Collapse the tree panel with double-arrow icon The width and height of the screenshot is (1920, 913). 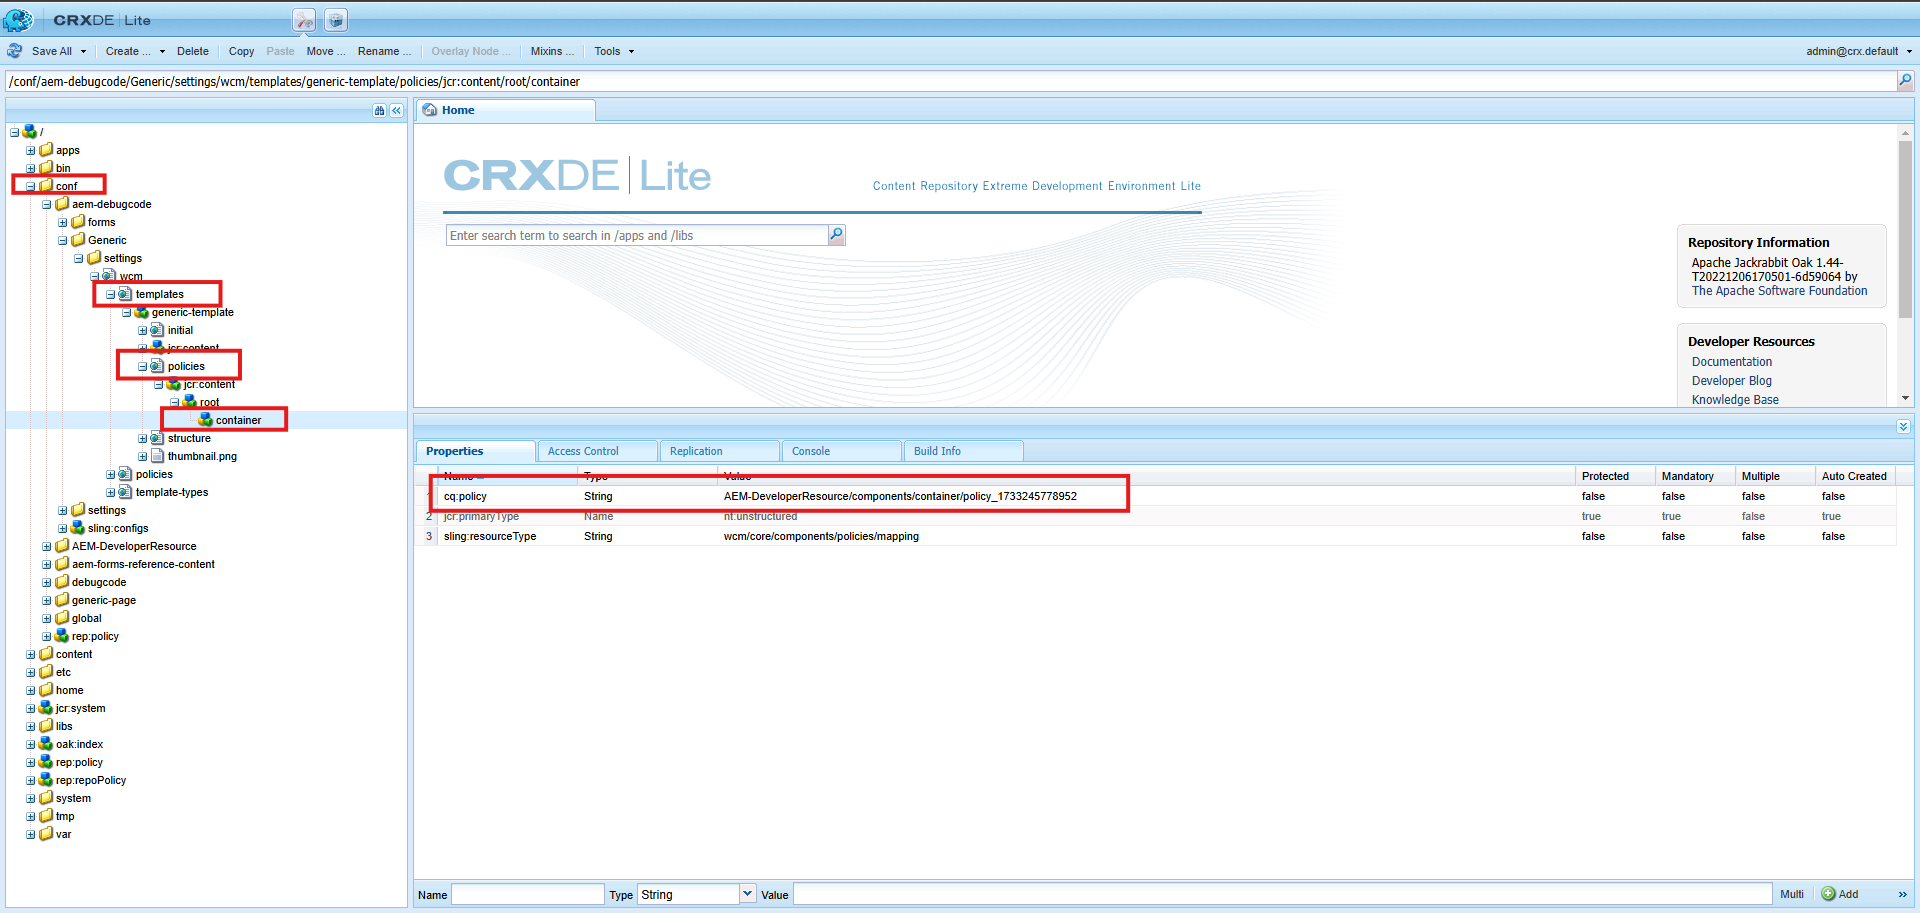coord(397,111)
